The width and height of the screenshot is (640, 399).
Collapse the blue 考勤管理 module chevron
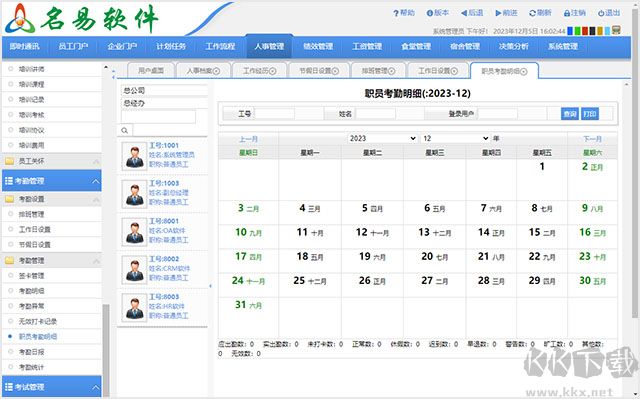[x=96, y=181]
